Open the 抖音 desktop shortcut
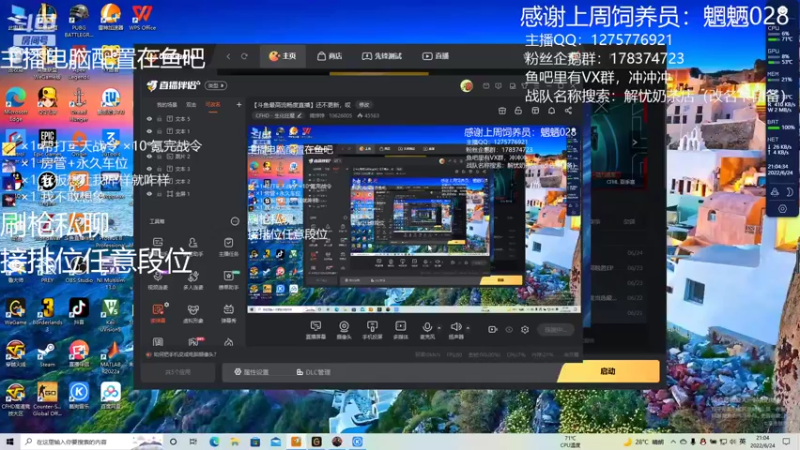800x450 pixels. coord(78,312)
